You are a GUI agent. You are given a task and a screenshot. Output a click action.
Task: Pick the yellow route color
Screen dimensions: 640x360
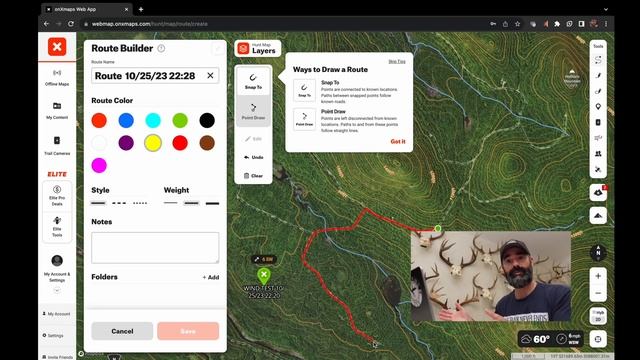pos(153,143)
